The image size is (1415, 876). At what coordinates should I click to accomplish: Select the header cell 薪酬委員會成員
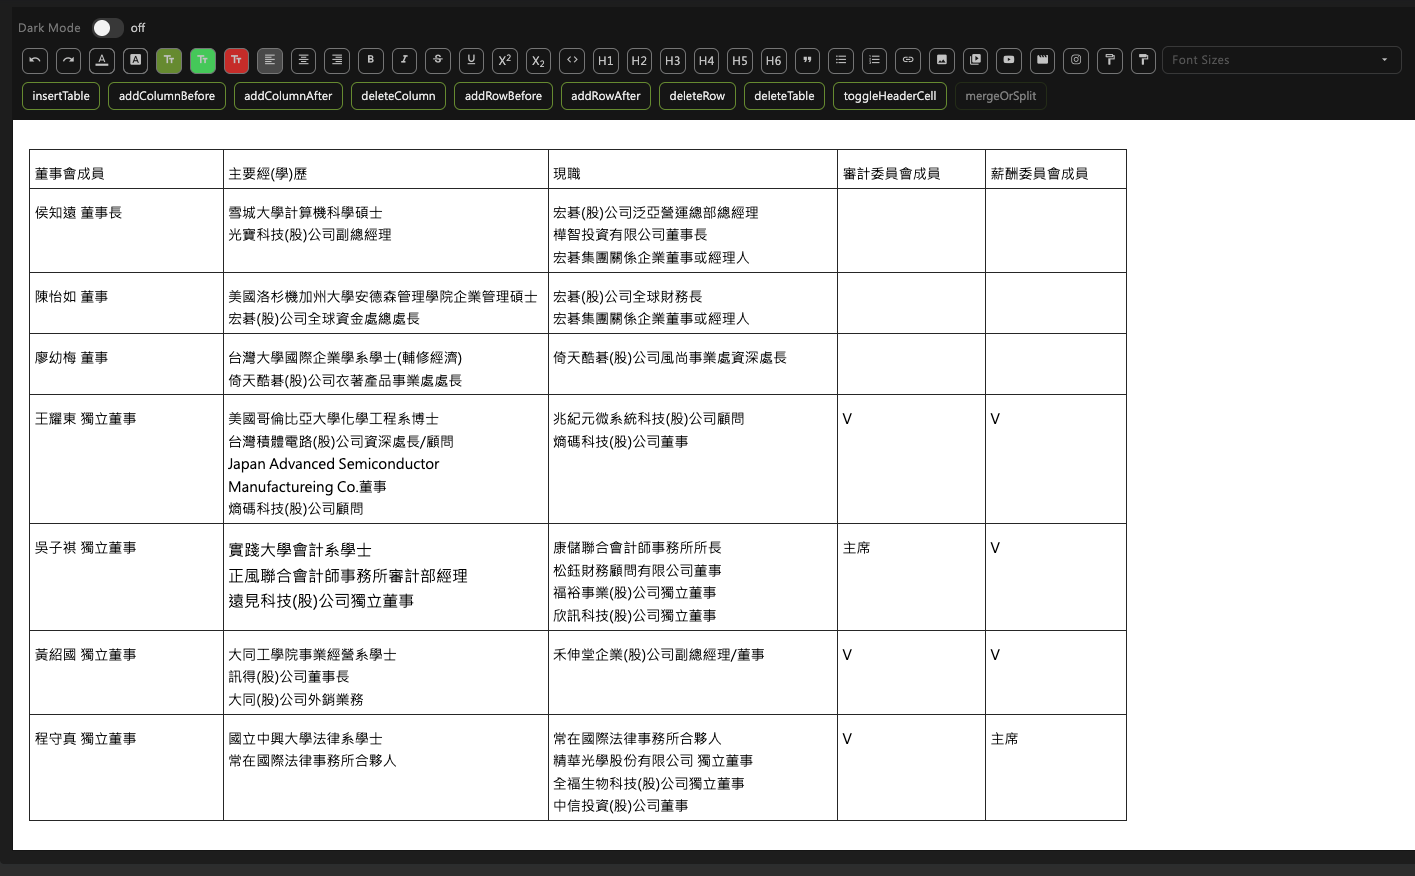(x=1056, y=169)
